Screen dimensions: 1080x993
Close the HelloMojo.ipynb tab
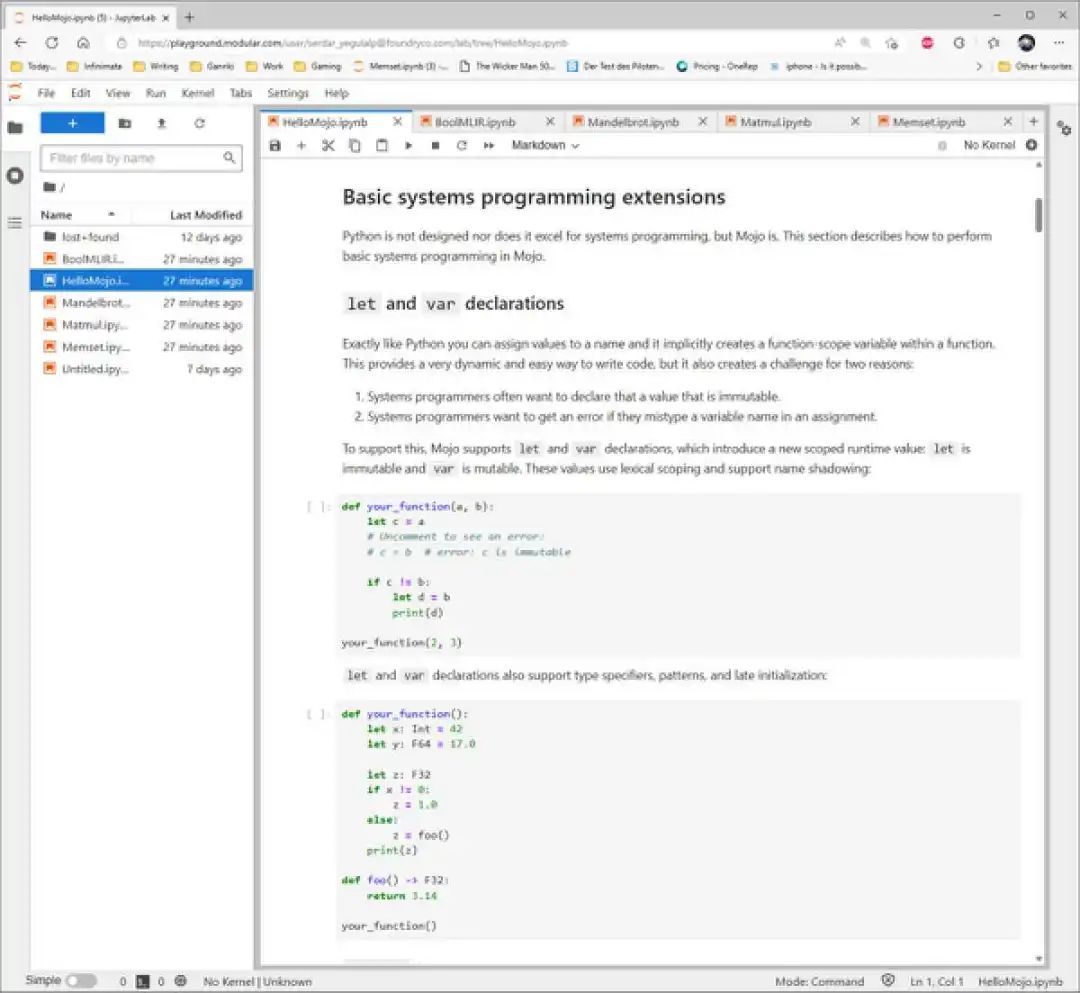tap(397, 122)
